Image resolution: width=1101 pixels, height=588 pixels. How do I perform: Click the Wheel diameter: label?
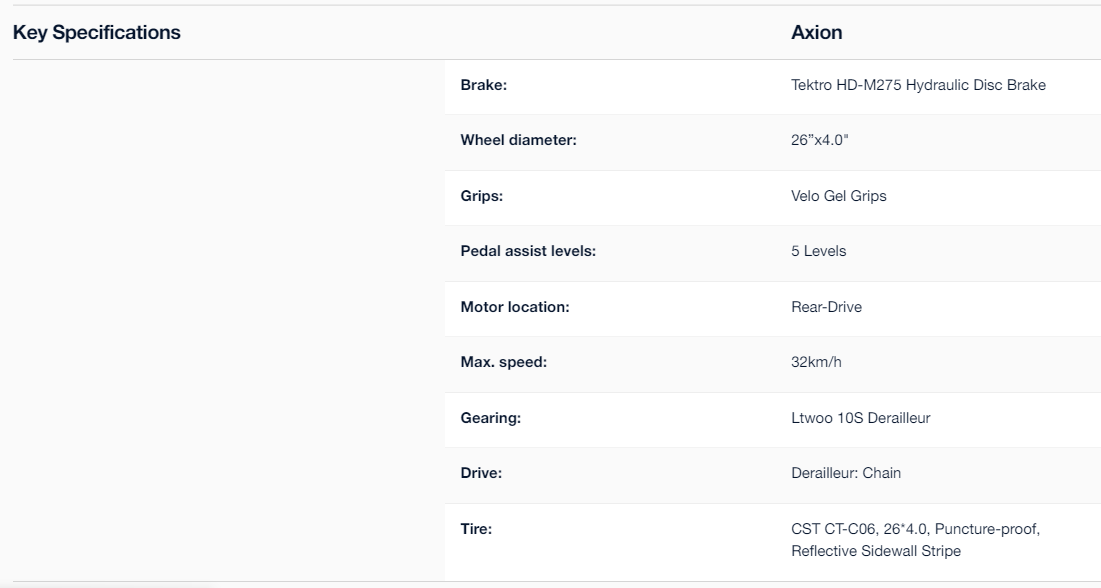(x=519, y=140)
